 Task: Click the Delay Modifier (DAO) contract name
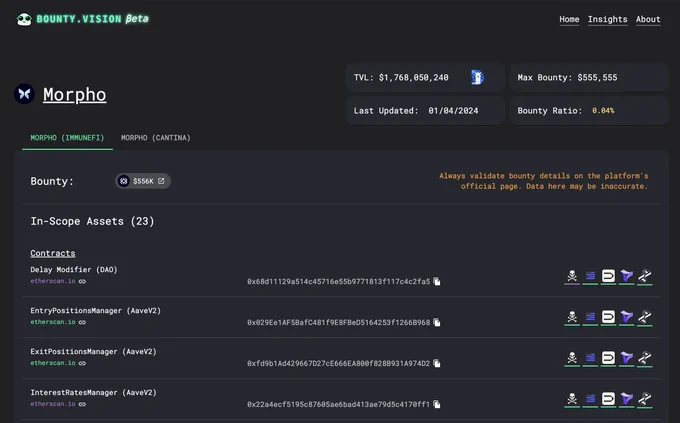click(74, 269)
